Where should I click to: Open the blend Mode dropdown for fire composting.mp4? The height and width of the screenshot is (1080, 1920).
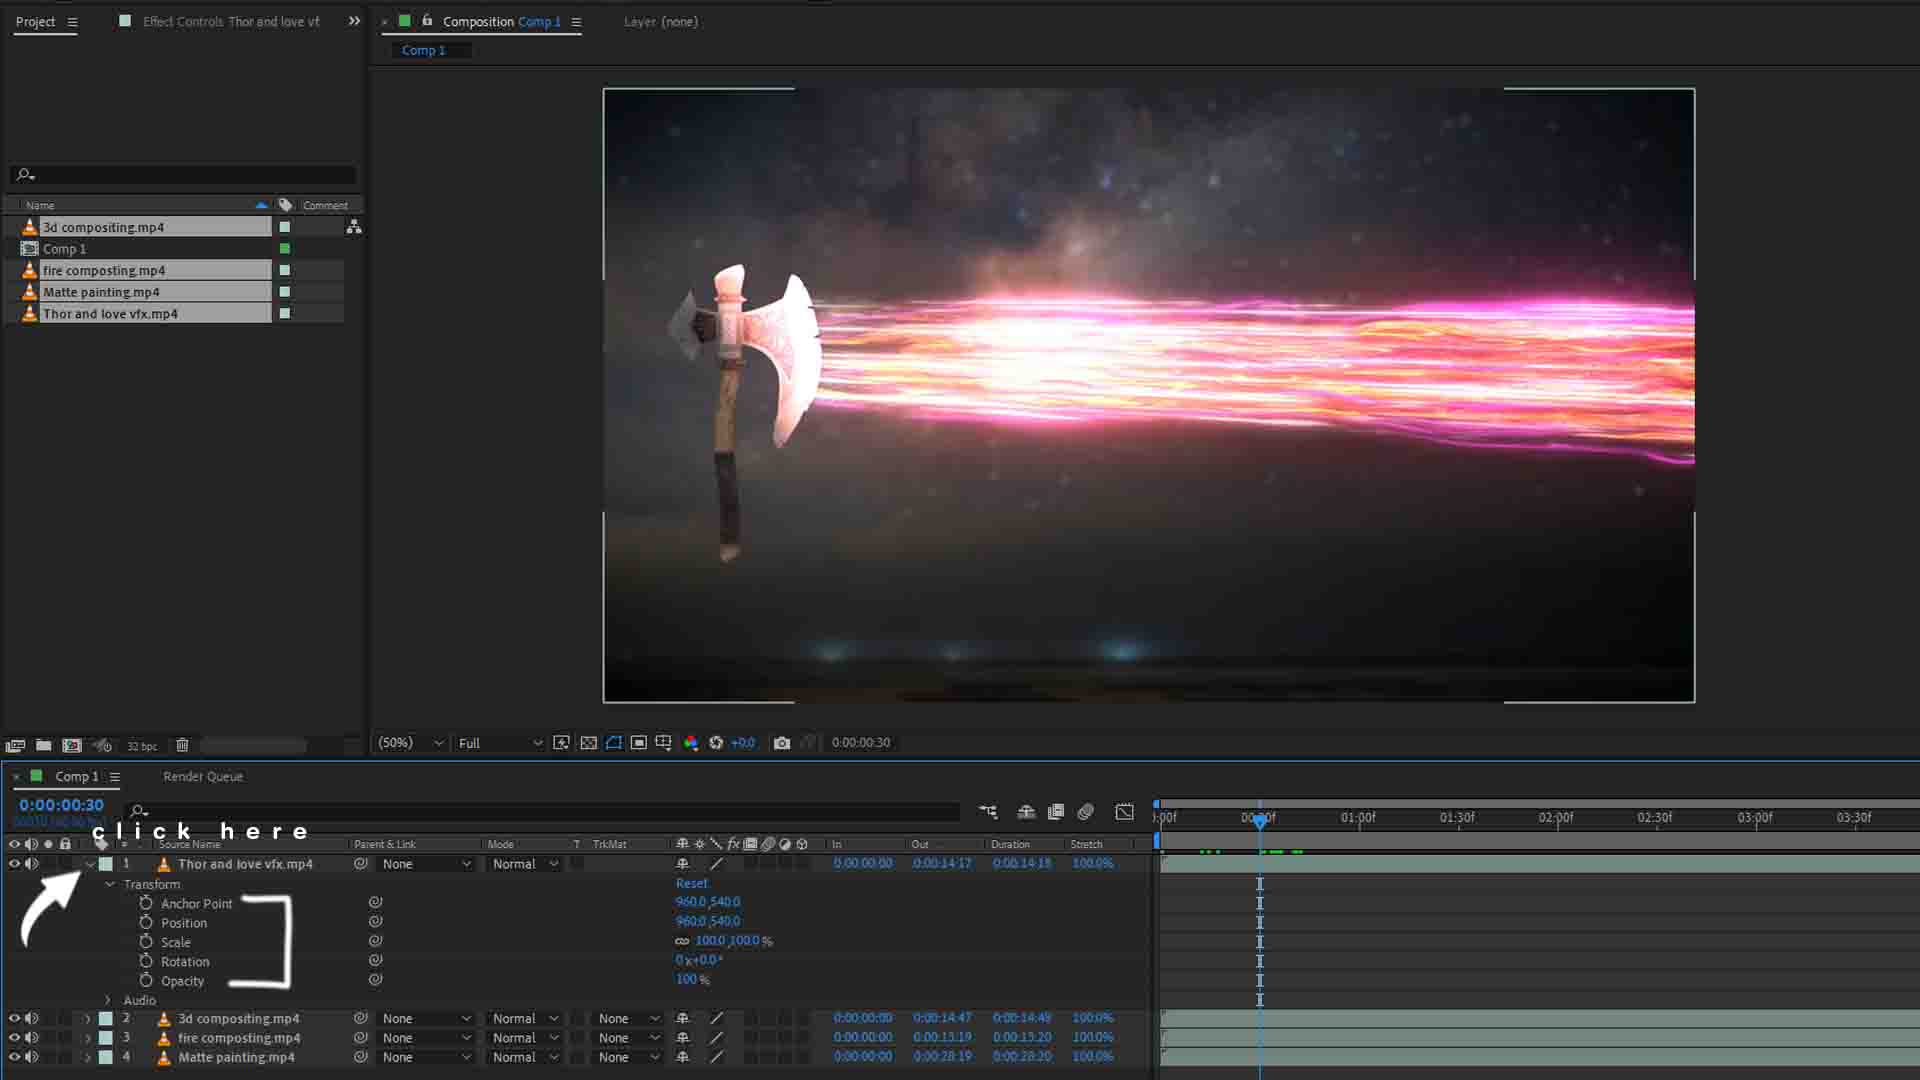point(523,1038)
